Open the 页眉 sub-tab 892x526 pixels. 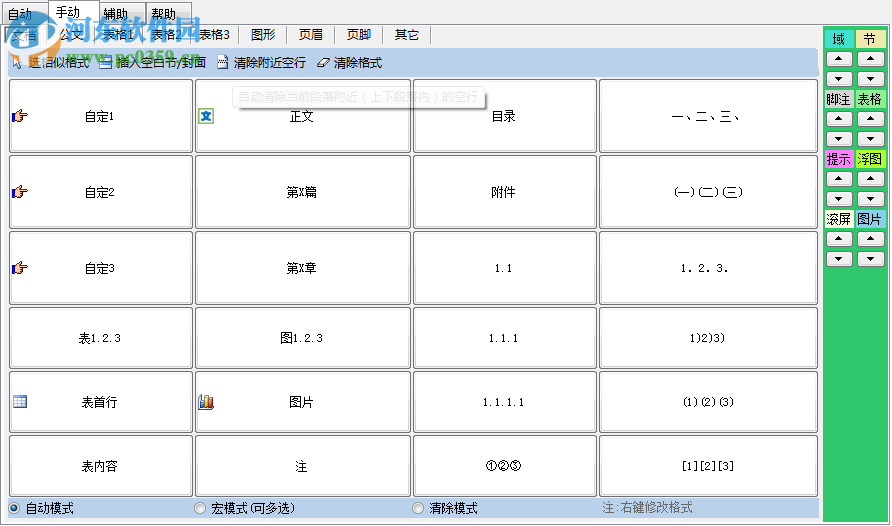[311, 35]
